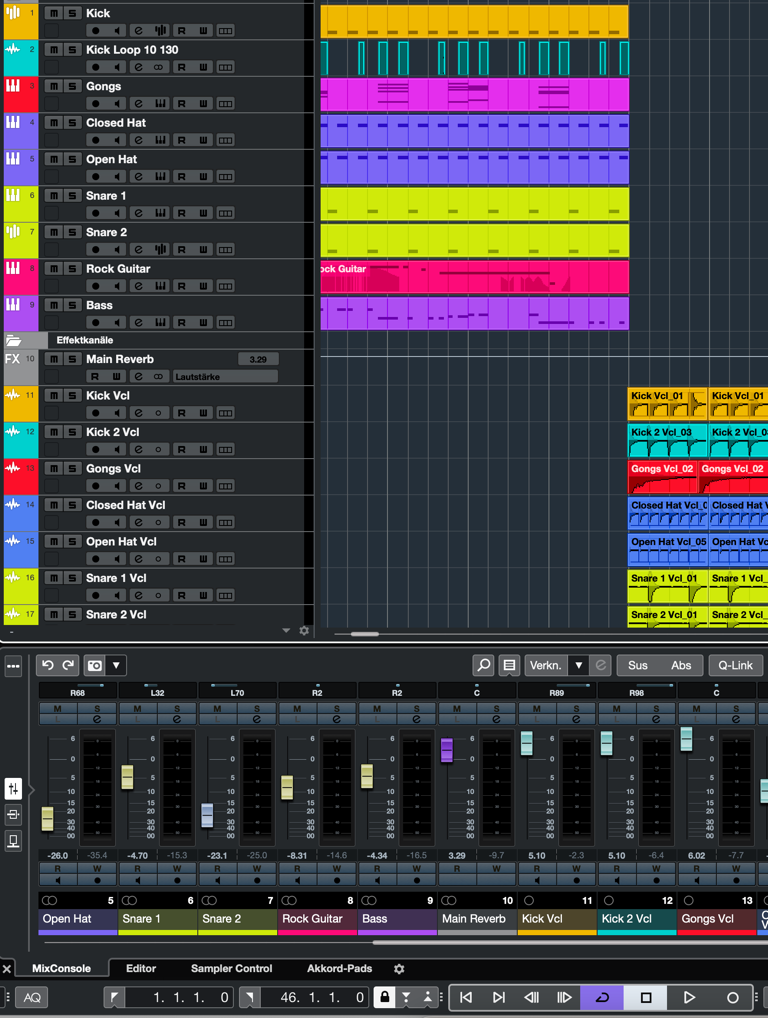Switch to the Sampler Control tab
768x1018 pixels.
[231, 969]
